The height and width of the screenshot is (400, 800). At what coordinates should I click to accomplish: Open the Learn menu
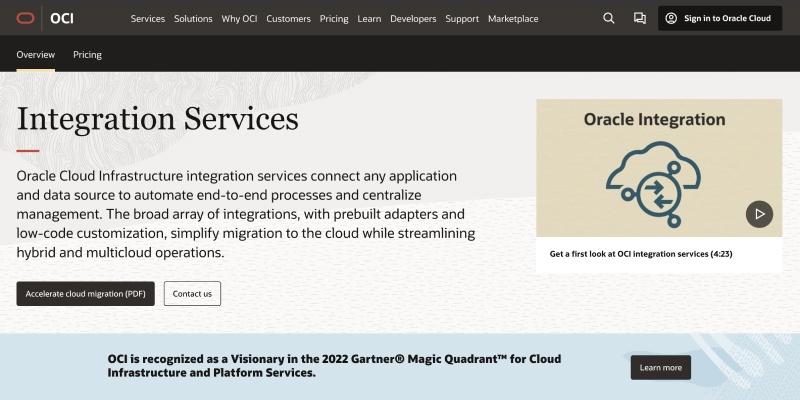[x=369, y=18]
